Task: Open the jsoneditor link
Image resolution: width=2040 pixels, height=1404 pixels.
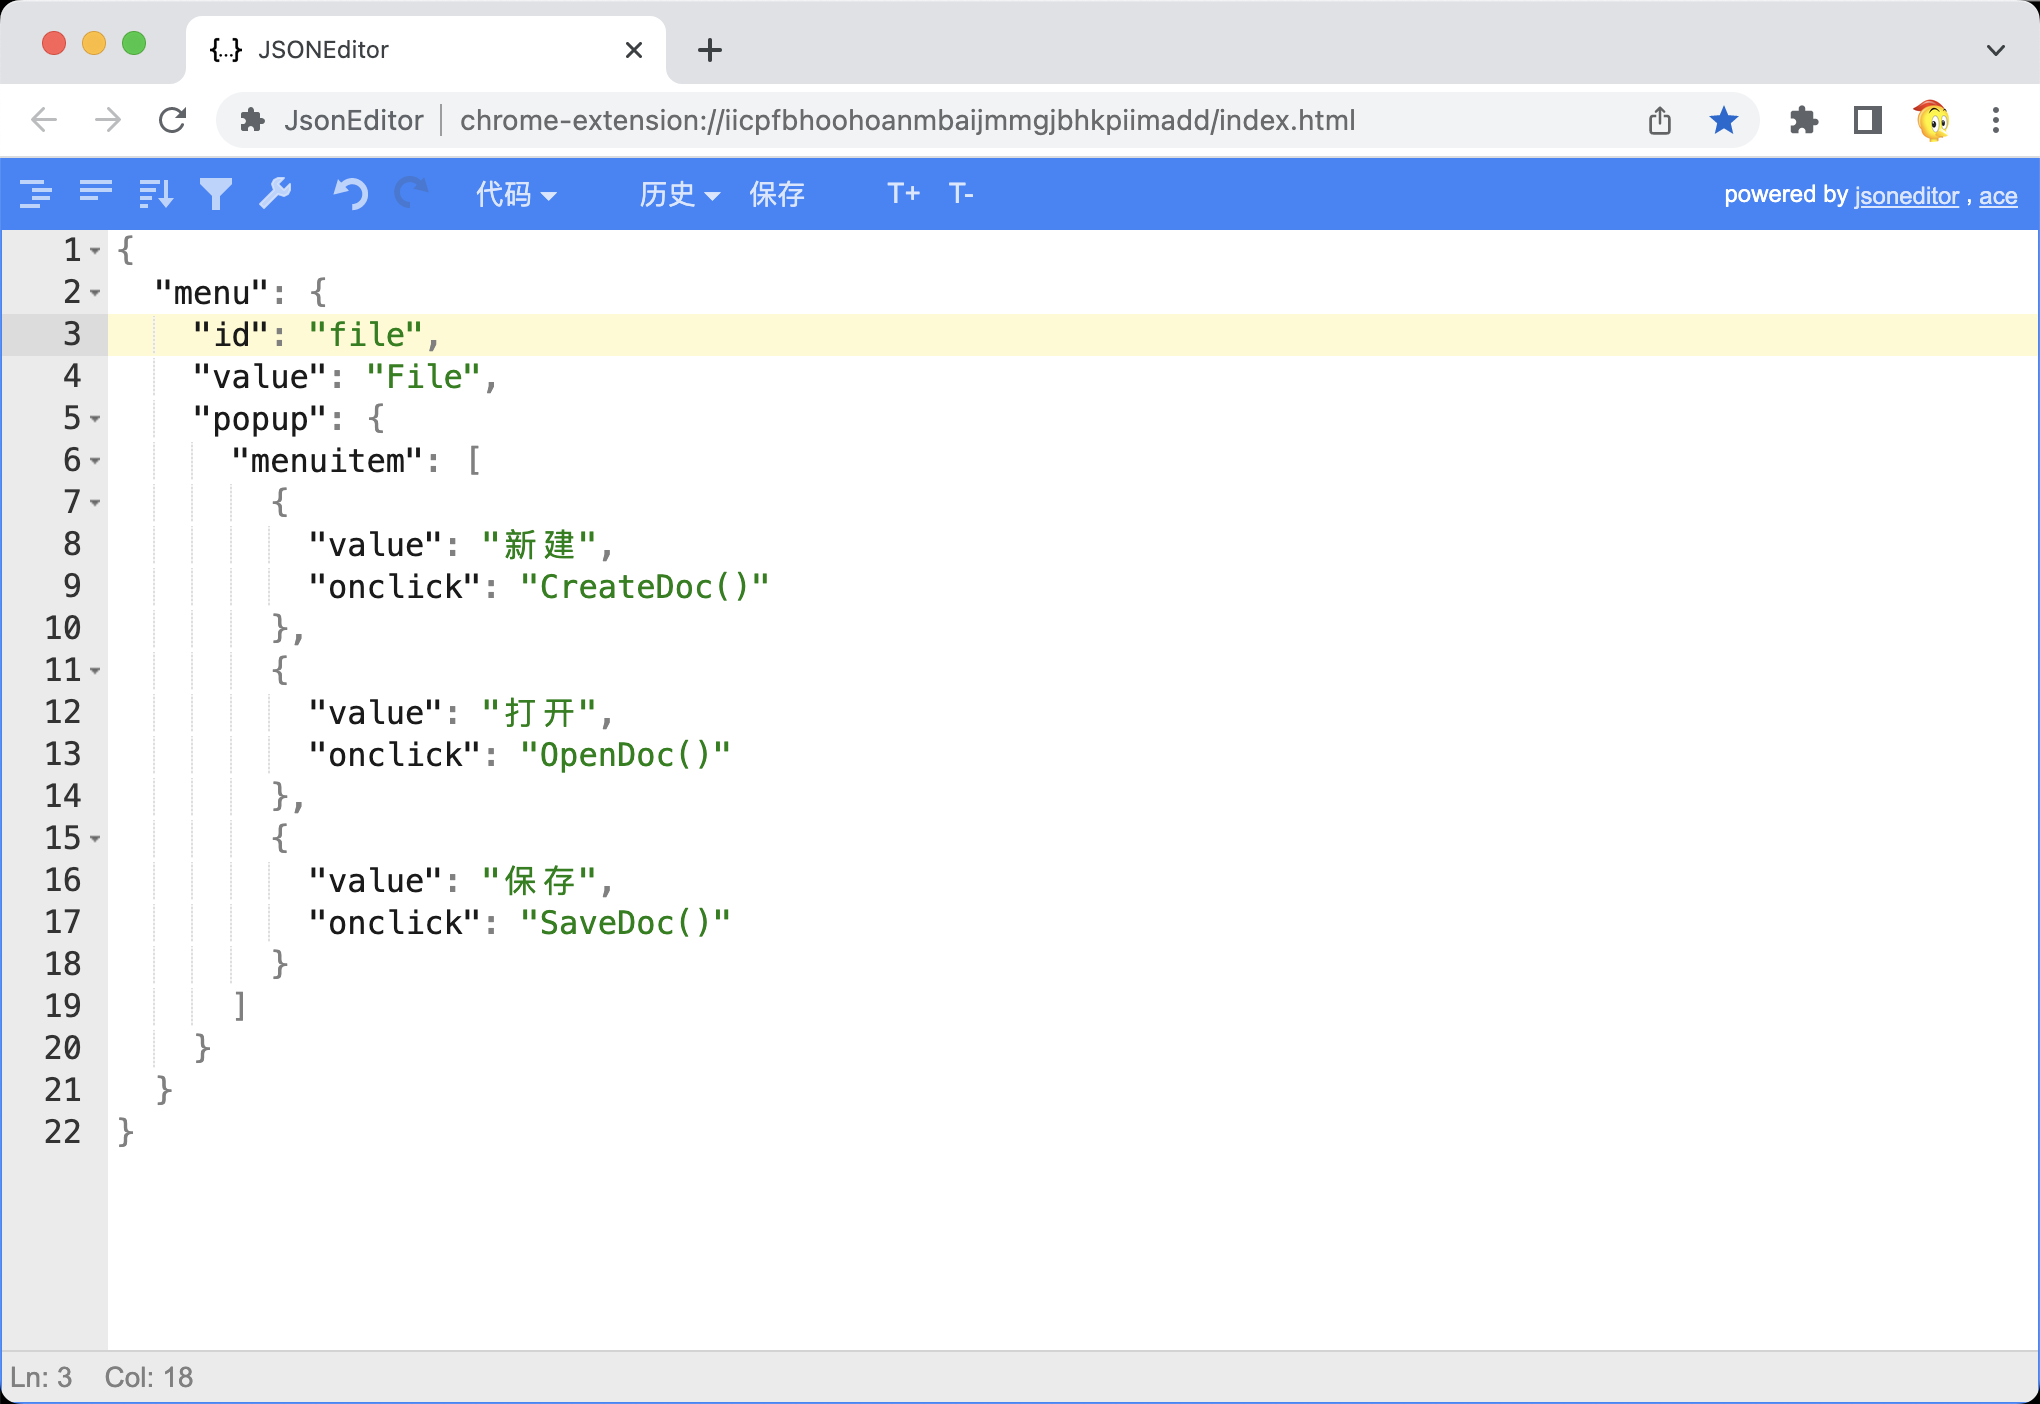Action: click(1906, 196)
